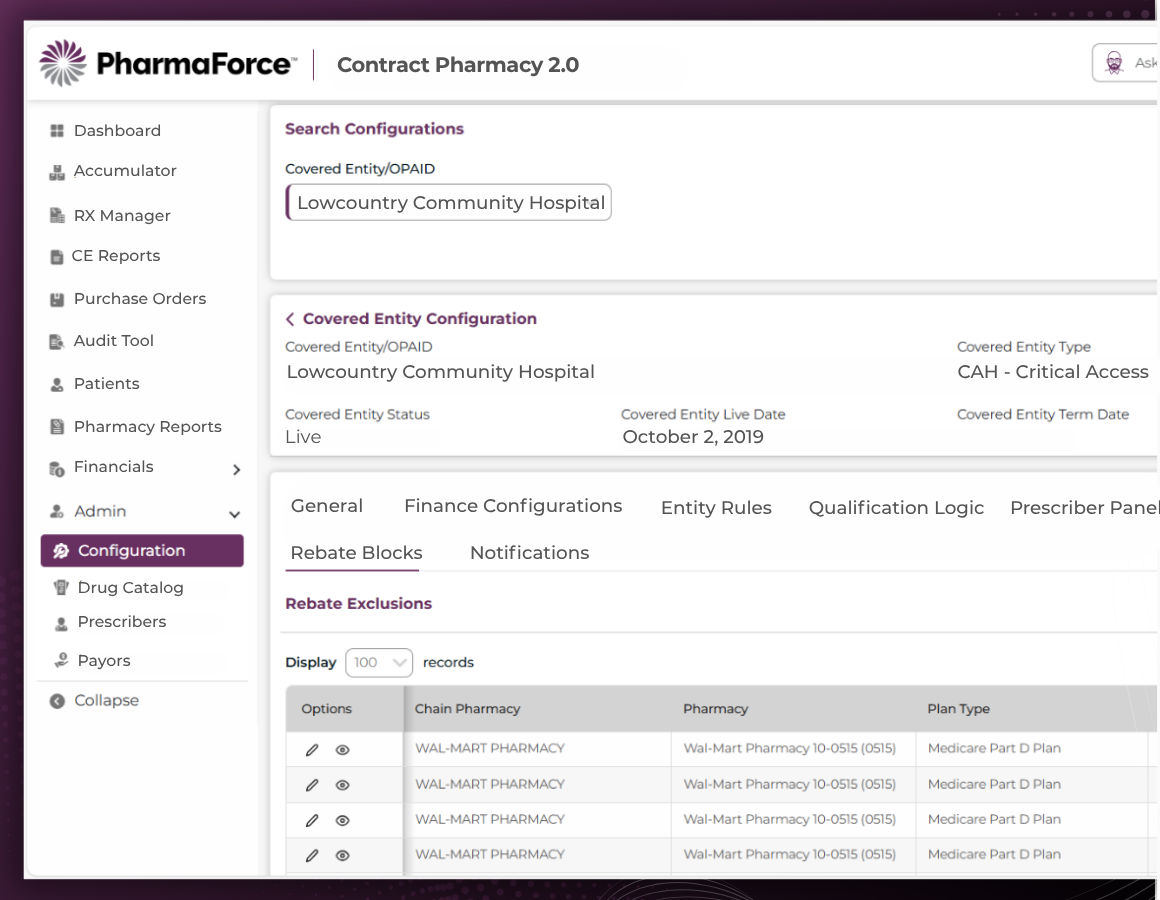
Task: Click the Audit Tool icon
Action: click(x=57, y=342)
